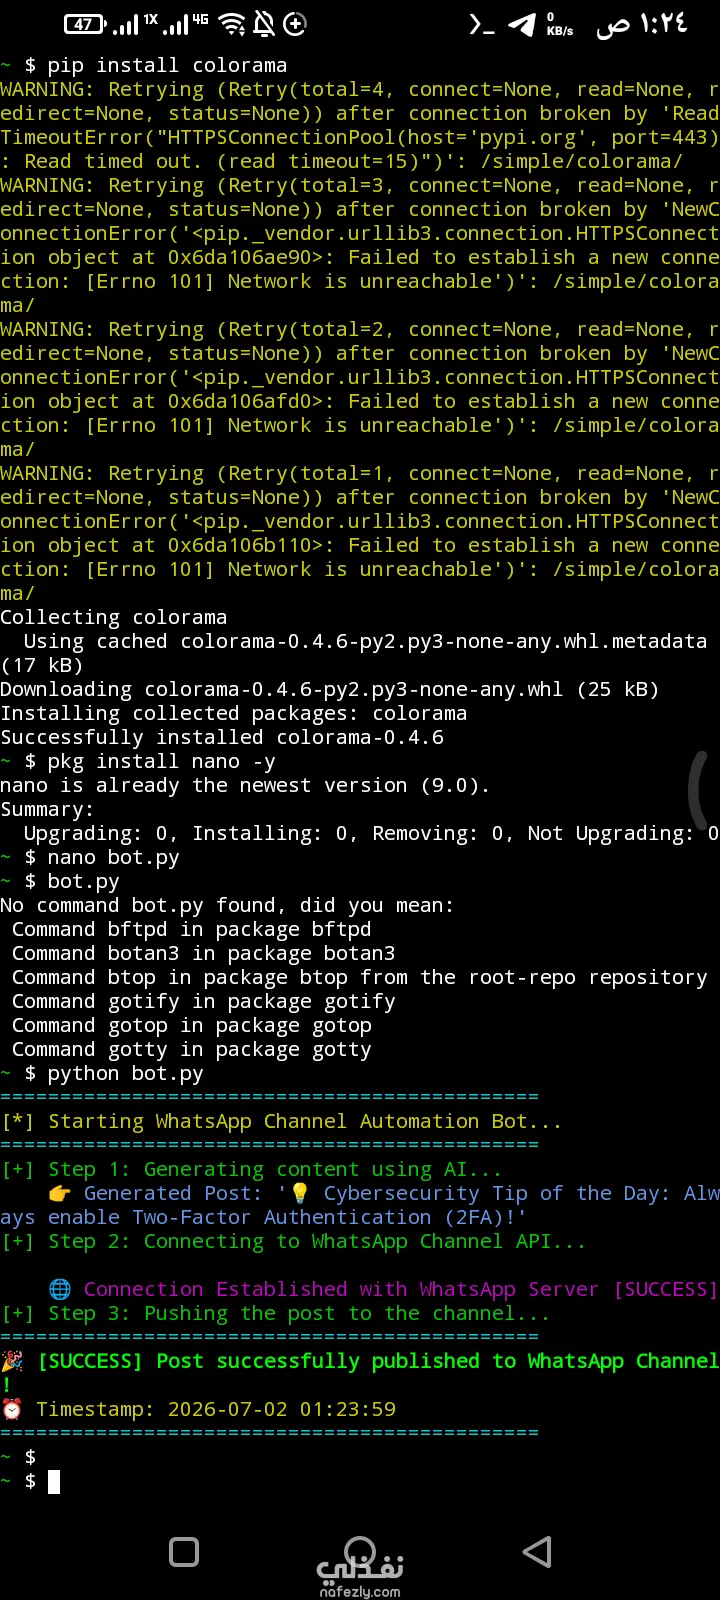Tap 'Step 3: Pushing the post' line

pyautogui.click(x=276, y=1313)
